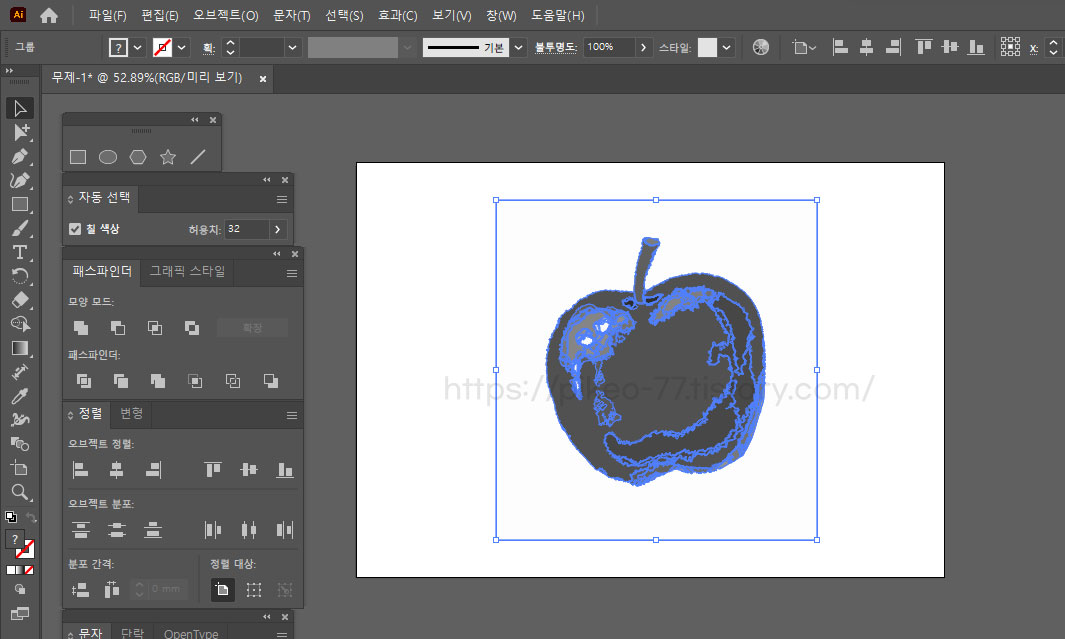Switch to 단락 tab
The width and height of the screenshot is (1065, 639).
(x=132, y=632)
